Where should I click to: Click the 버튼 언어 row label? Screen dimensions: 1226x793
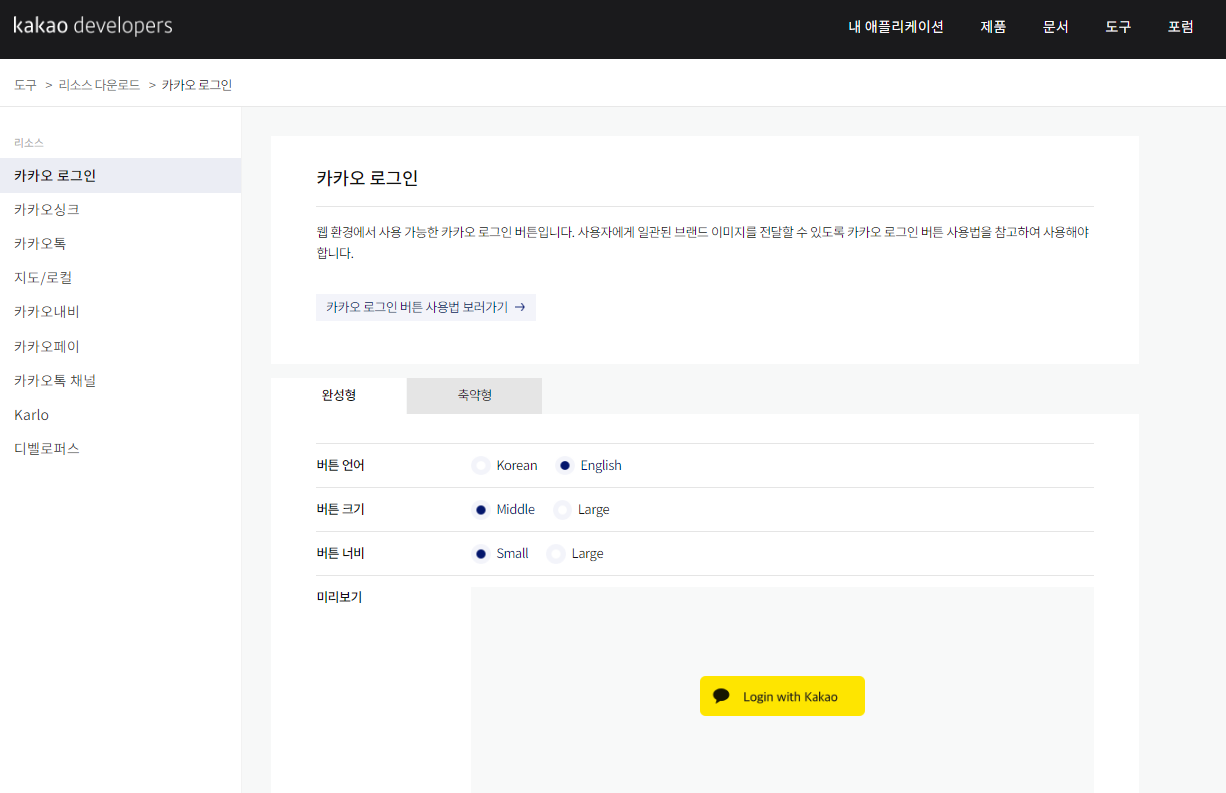coord(340,465)
